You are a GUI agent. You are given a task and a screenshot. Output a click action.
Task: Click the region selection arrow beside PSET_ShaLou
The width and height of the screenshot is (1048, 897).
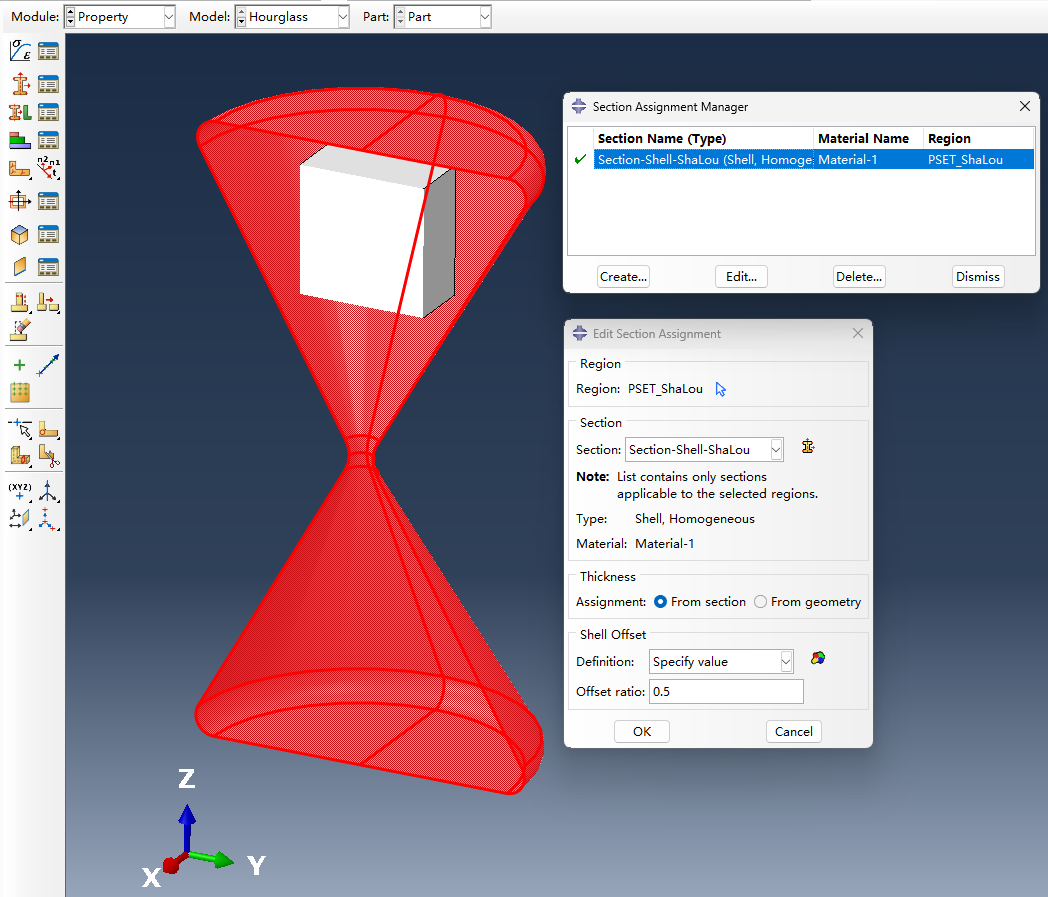(720, 389)
